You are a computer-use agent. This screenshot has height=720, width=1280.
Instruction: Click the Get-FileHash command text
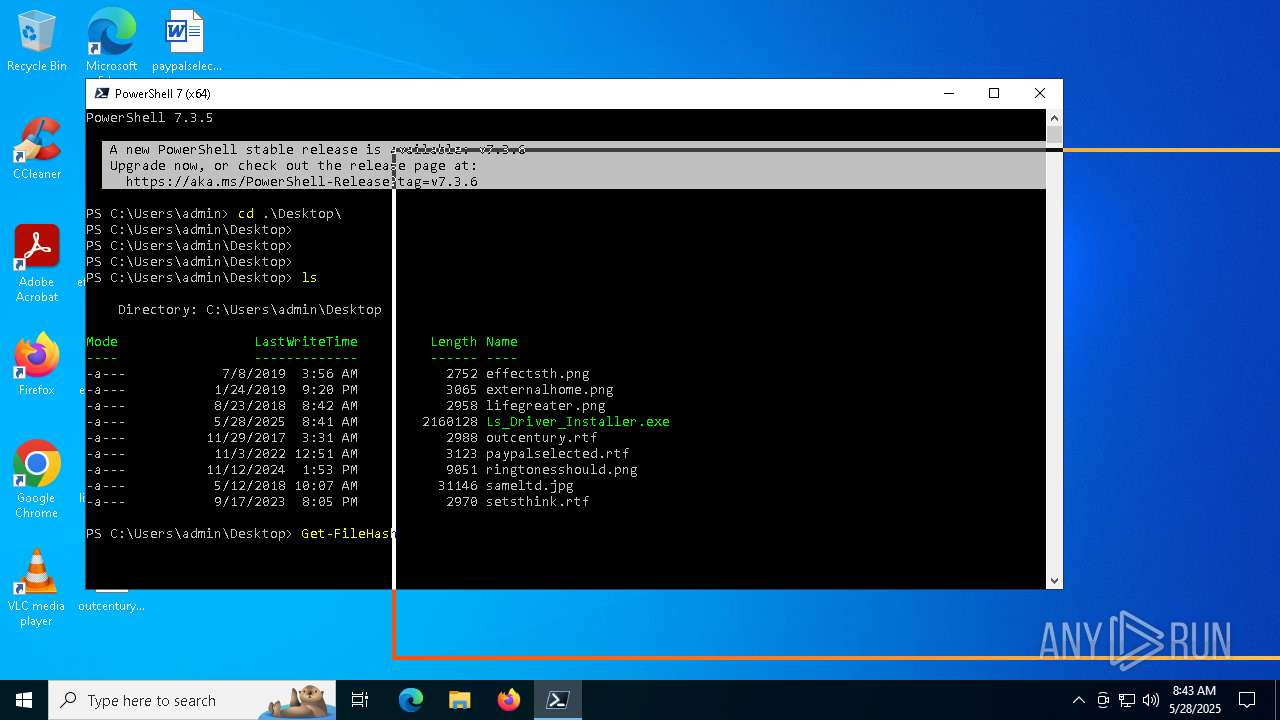[x=348, y=534]
